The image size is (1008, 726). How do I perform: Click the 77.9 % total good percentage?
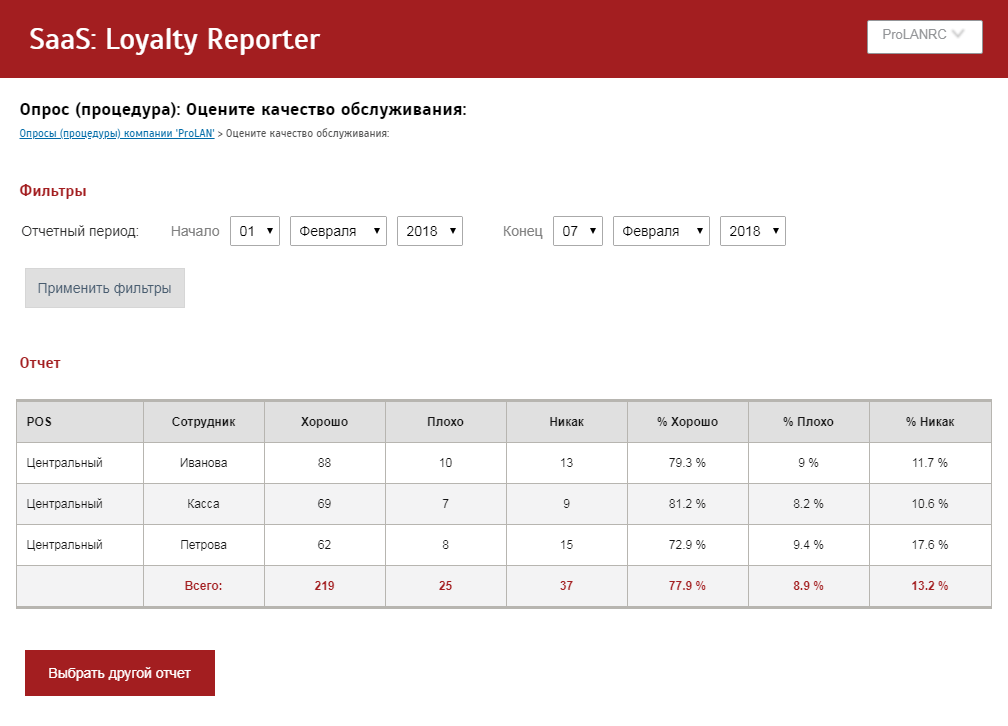click(x=688, y=586)
